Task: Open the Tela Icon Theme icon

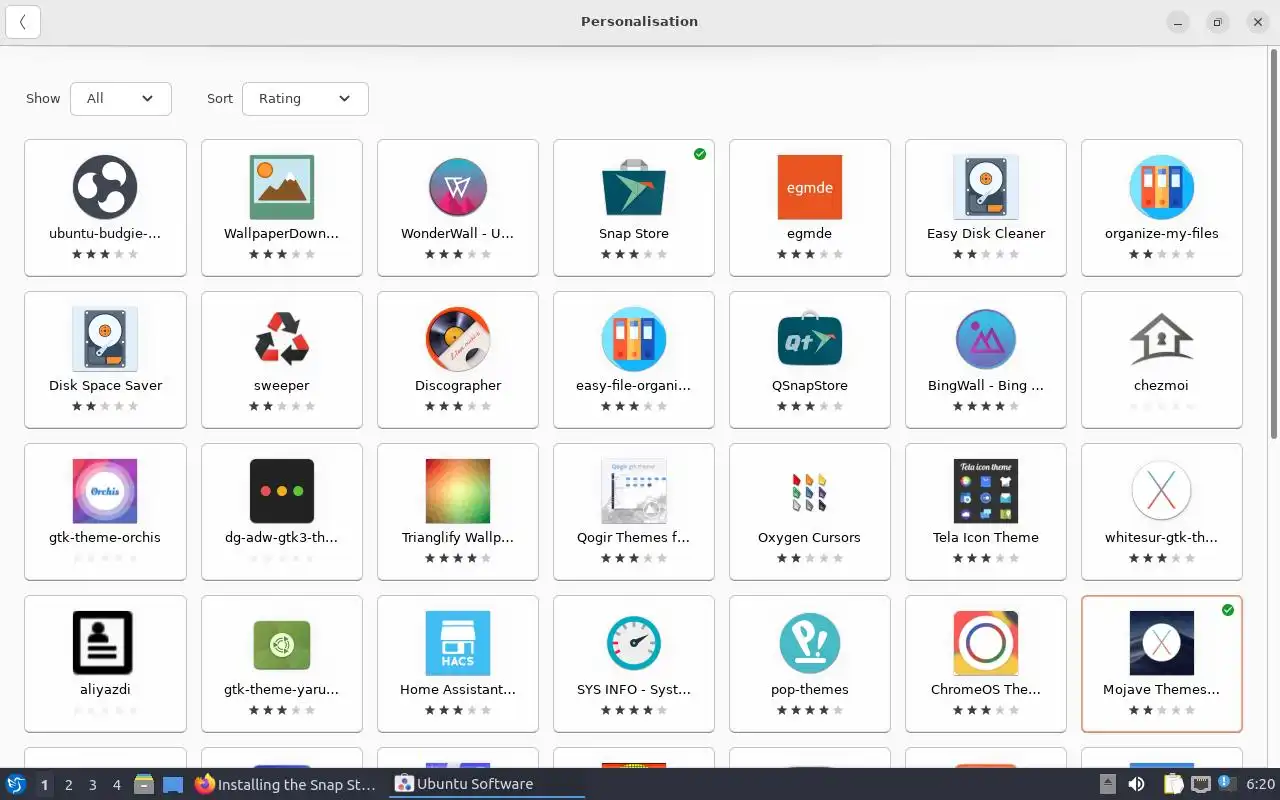Action: [x=986, y=491]
